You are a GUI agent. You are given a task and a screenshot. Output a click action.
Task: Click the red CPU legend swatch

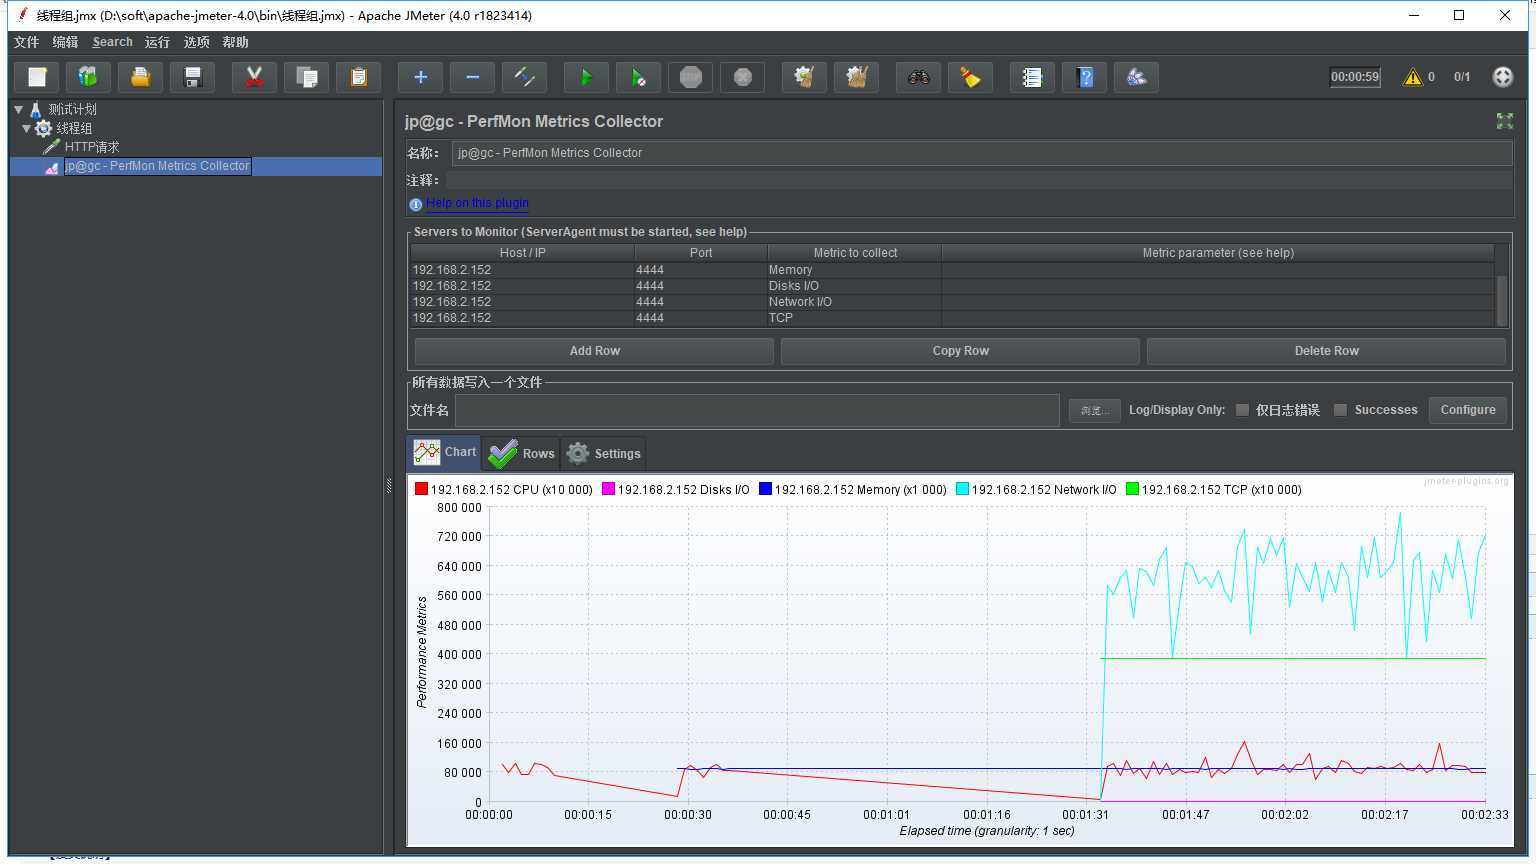pos(421,489)
